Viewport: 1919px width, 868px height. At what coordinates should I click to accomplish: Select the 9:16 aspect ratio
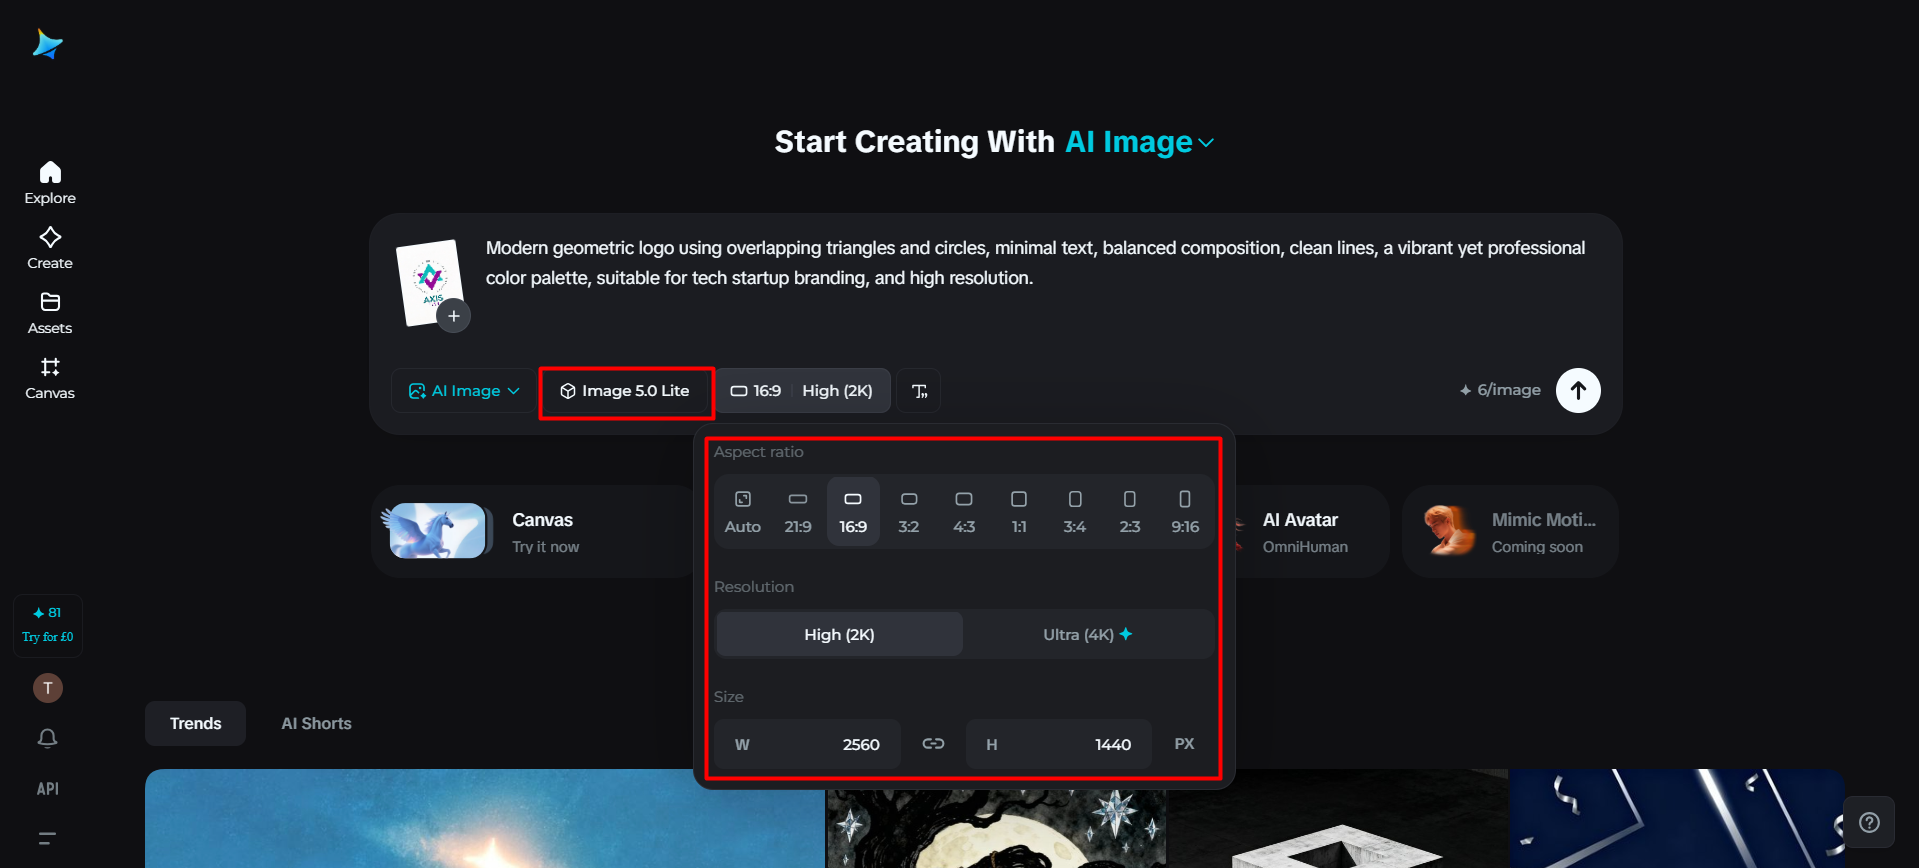(1185, 511)
